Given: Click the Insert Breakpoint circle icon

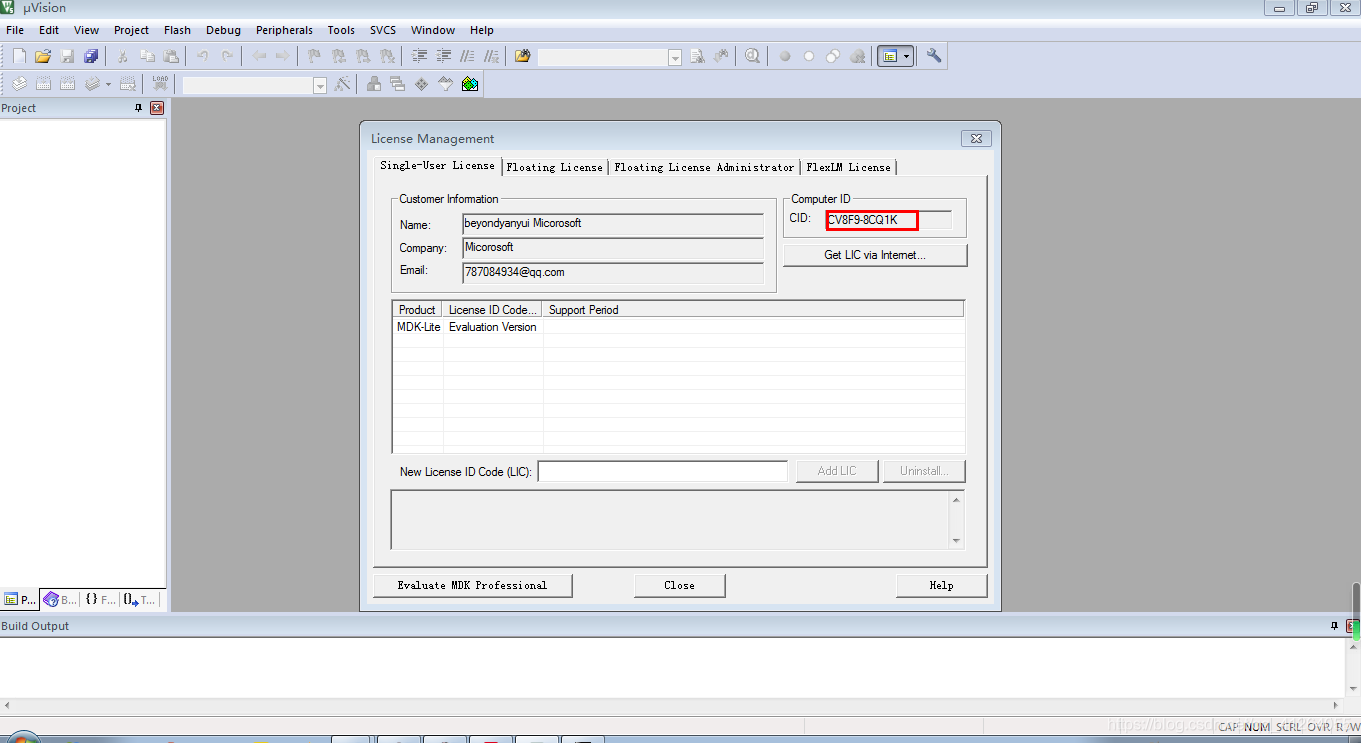Looking at the screenshot, I should [x=785, y=56].
